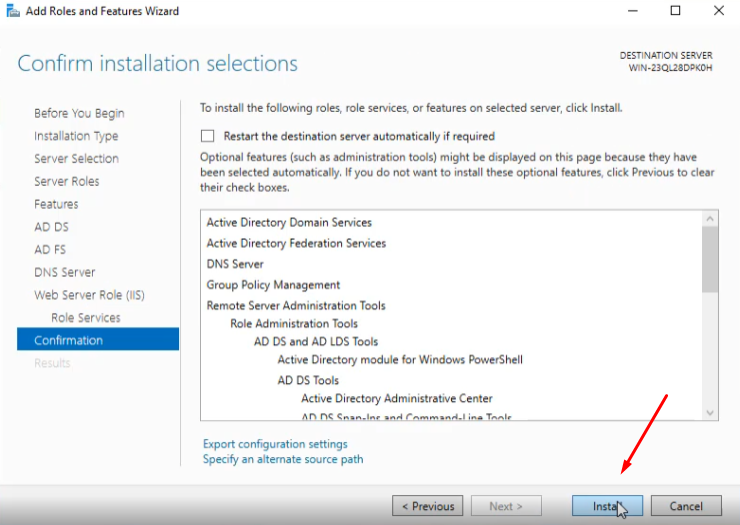Click the WIN-23QL28DPK0H destination server name
The image size is (740, 525).
(670, 68)
